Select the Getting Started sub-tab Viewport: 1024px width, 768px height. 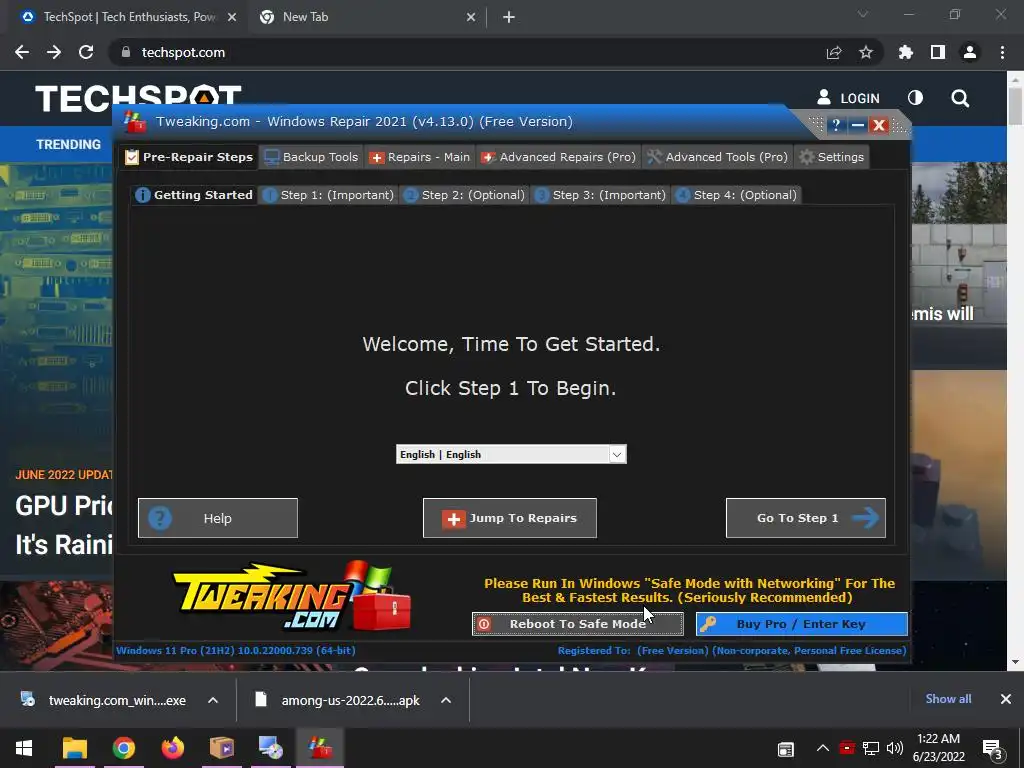[194, 195]
